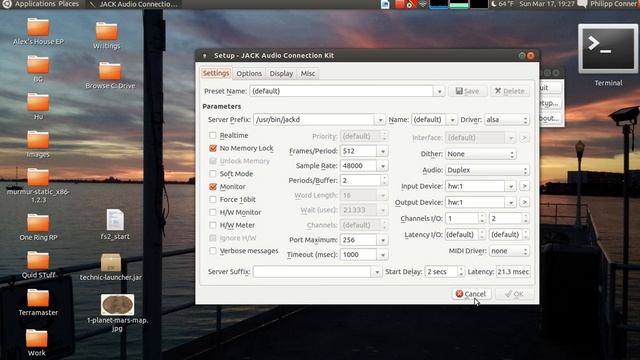Click the Cancel button
This screenshot has height=360, width=640.
471,294
